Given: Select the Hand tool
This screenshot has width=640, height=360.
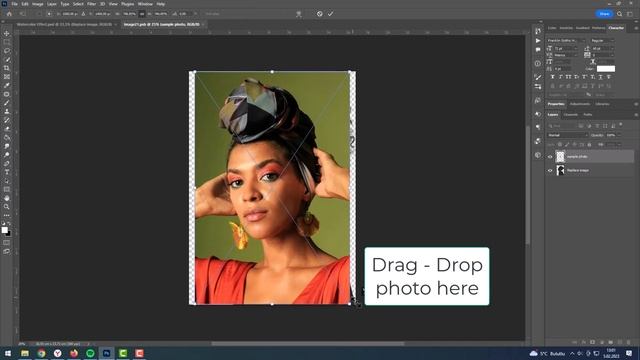Looking at the screenshot, I should click(7, 198).
